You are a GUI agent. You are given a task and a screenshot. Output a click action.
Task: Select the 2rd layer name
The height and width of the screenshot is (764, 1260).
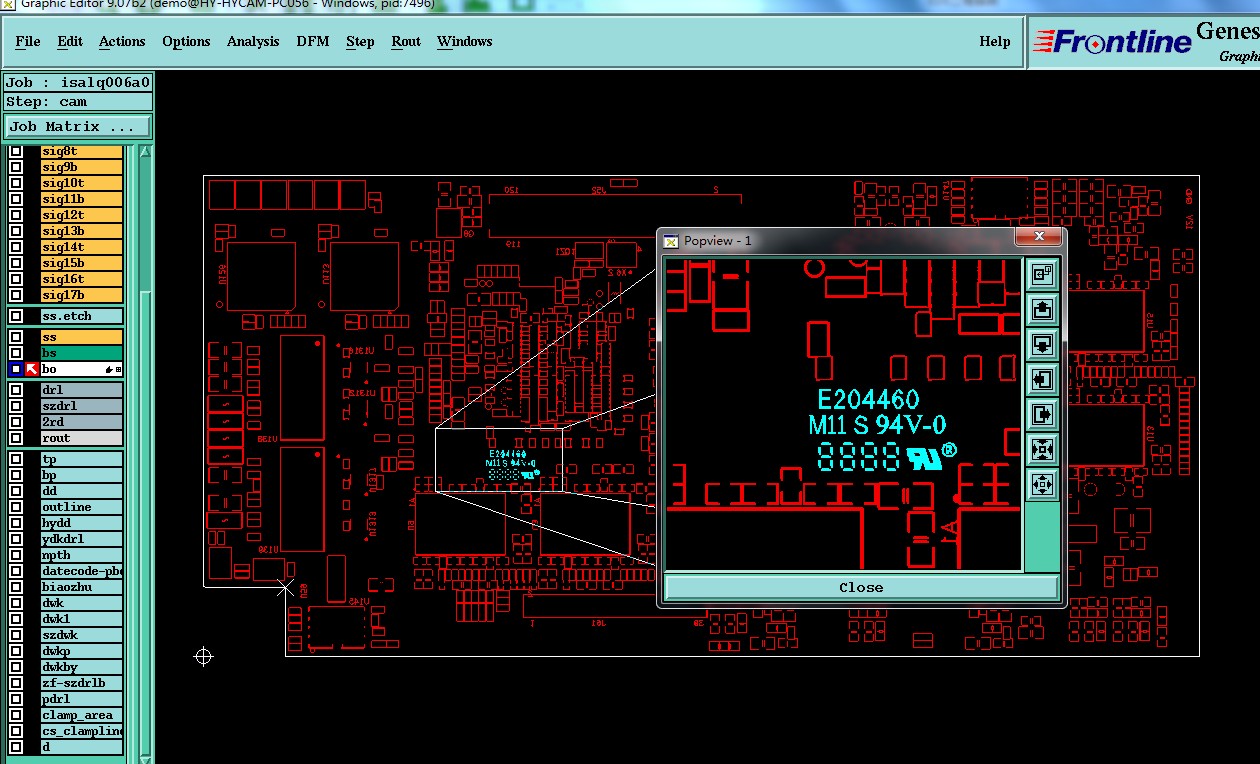click(x=81, y=422)
